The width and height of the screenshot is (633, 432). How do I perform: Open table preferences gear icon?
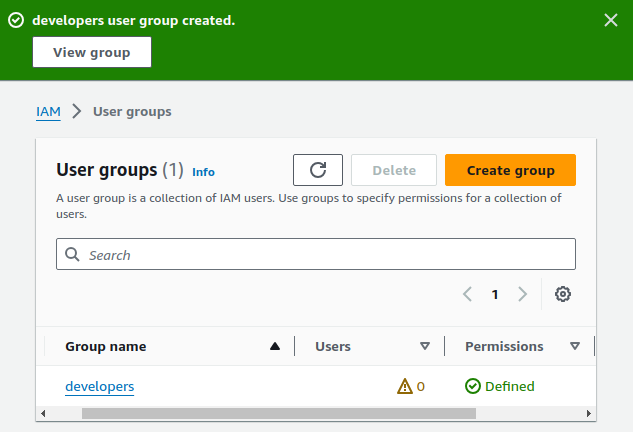[x=563, y=294]
